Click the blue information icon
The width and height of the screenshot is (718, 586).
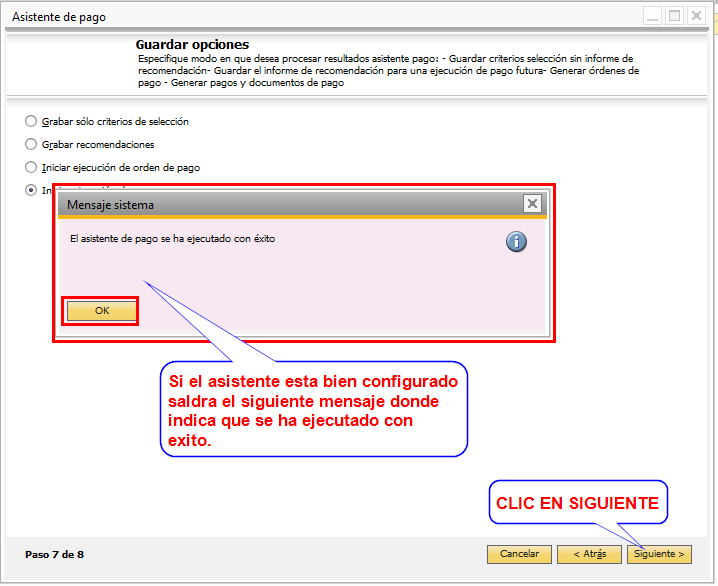click(516, 242)
